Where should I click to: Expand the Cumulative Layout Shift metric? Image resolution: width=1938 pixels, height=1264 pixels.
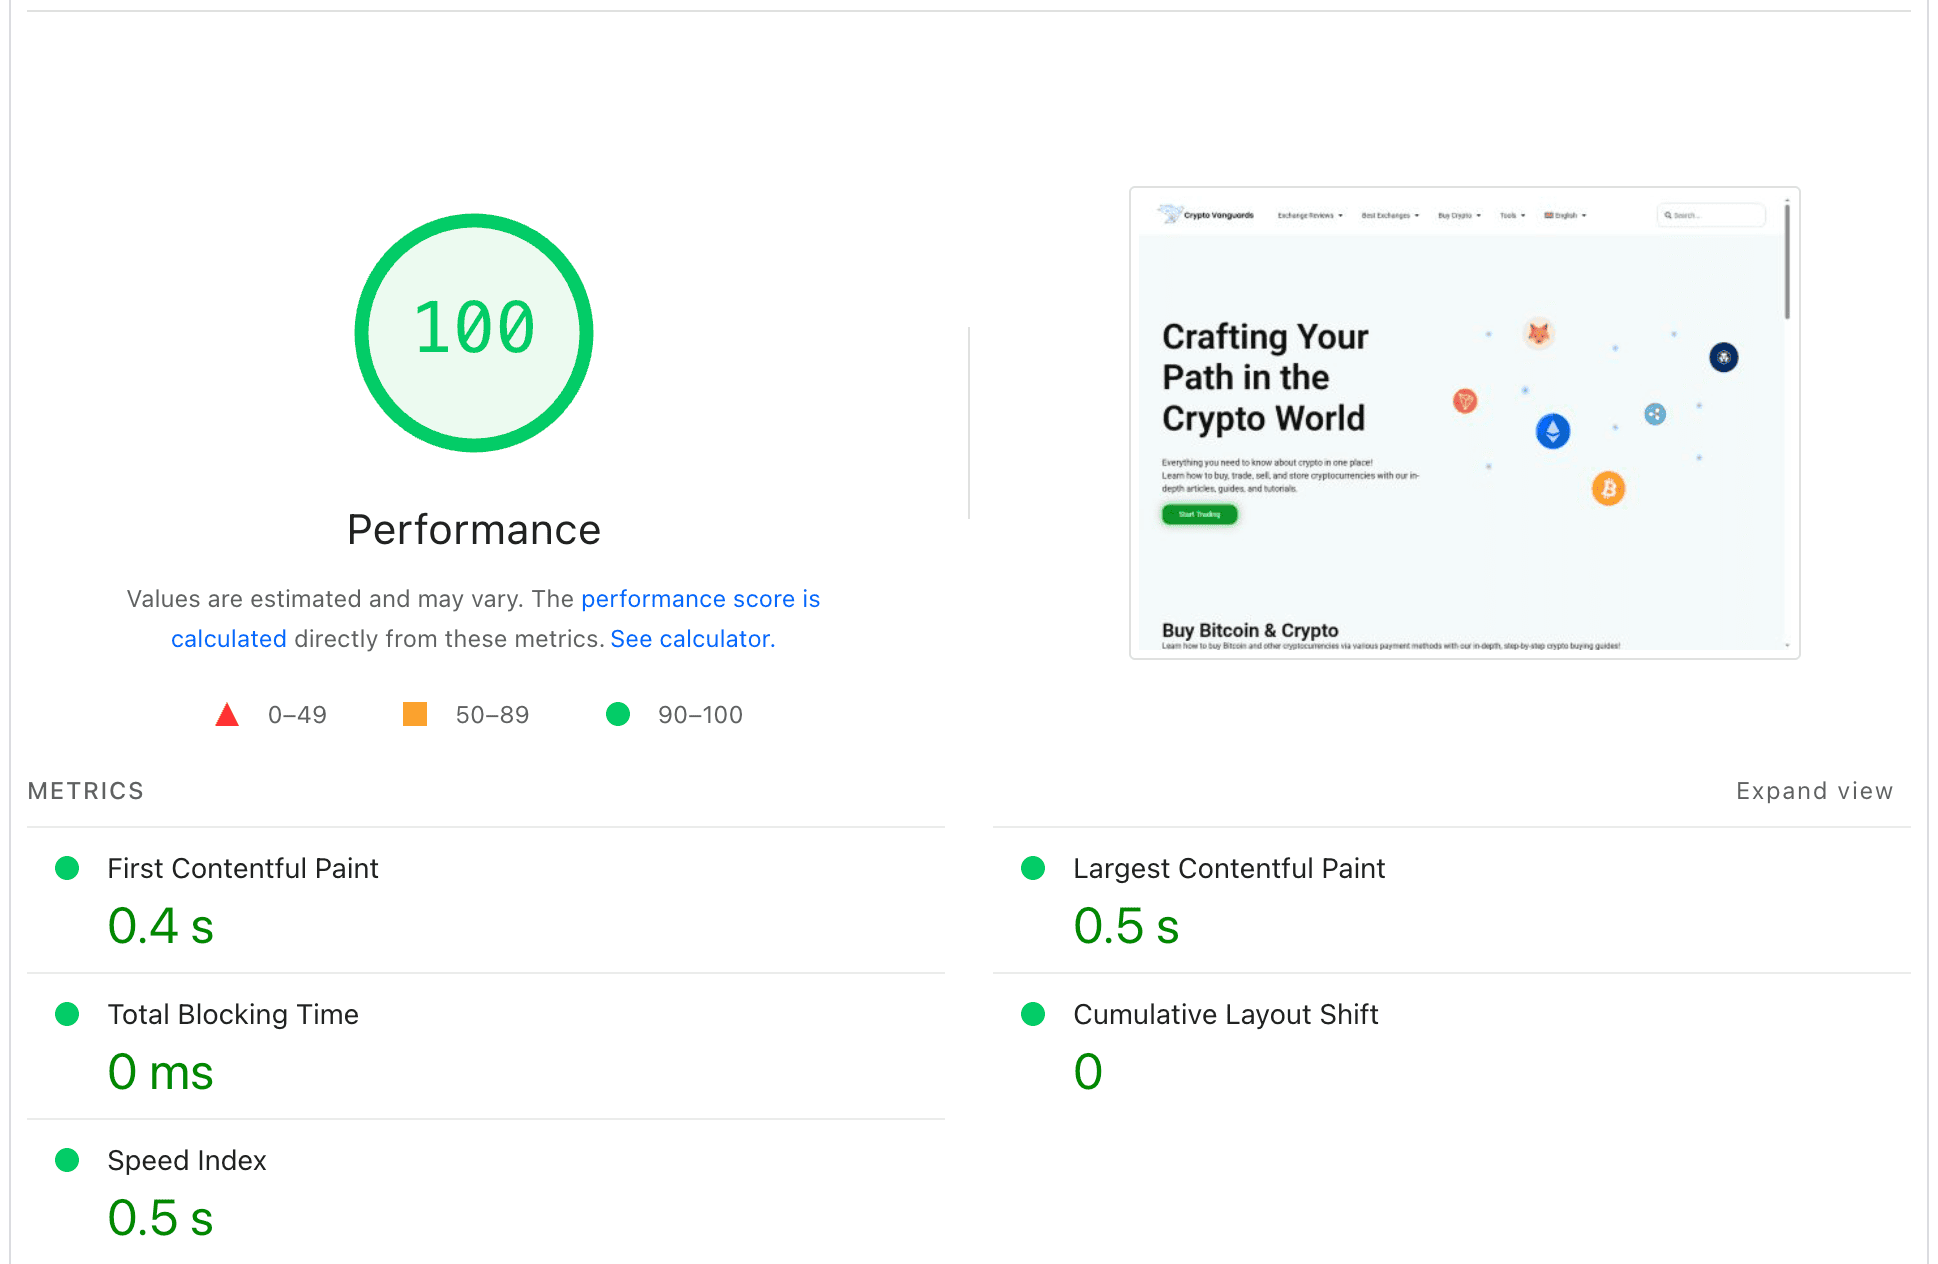(x=1225, y=1014)
